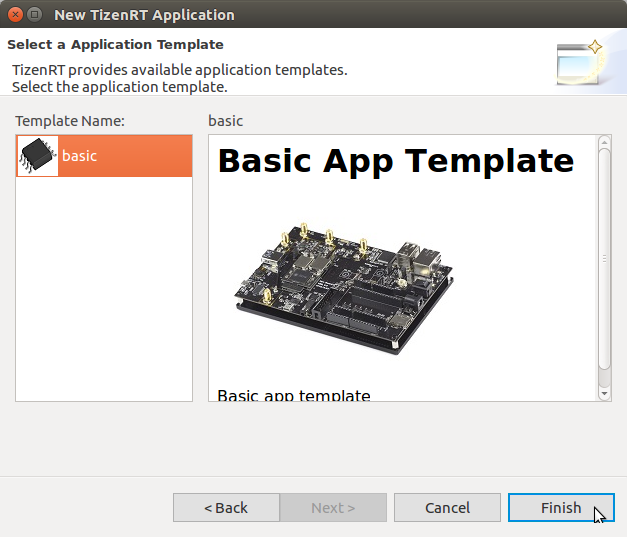Image resolution: width=627 pixels, height=537 pixels.
Task: Cancel the New TizenRT Application wizard
Action: tap(447, 508)
